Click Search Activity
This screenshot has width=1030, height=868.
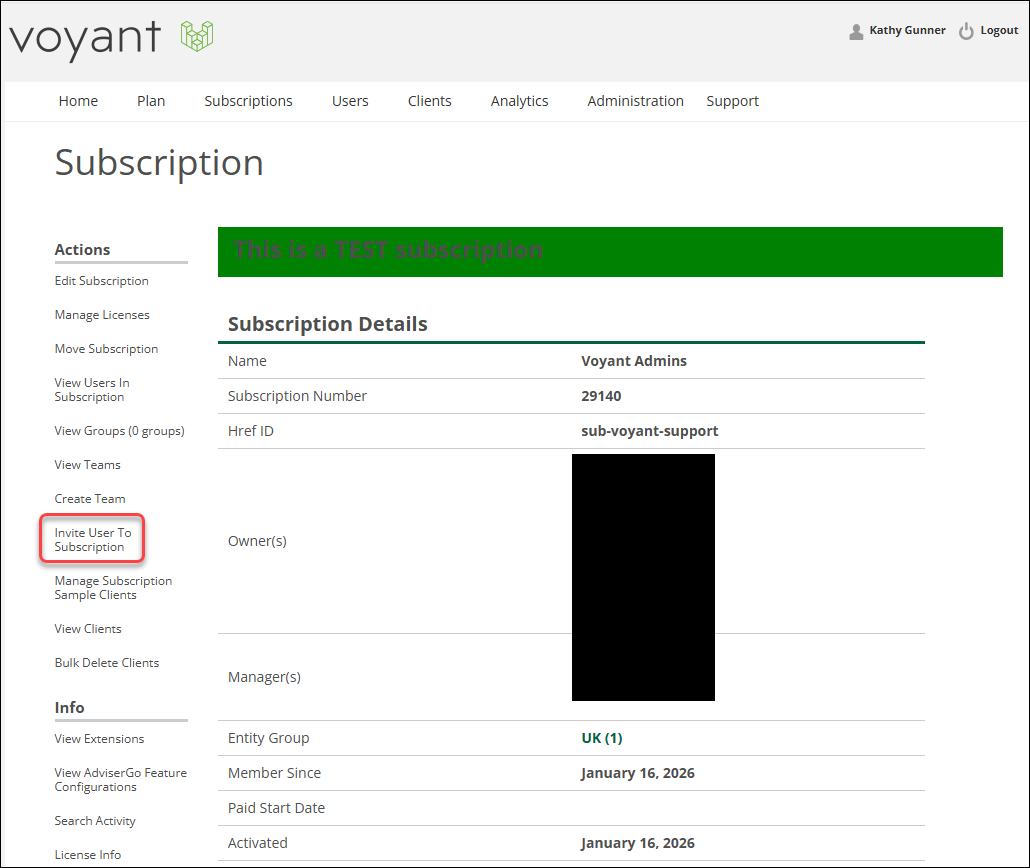coord(95,821)
